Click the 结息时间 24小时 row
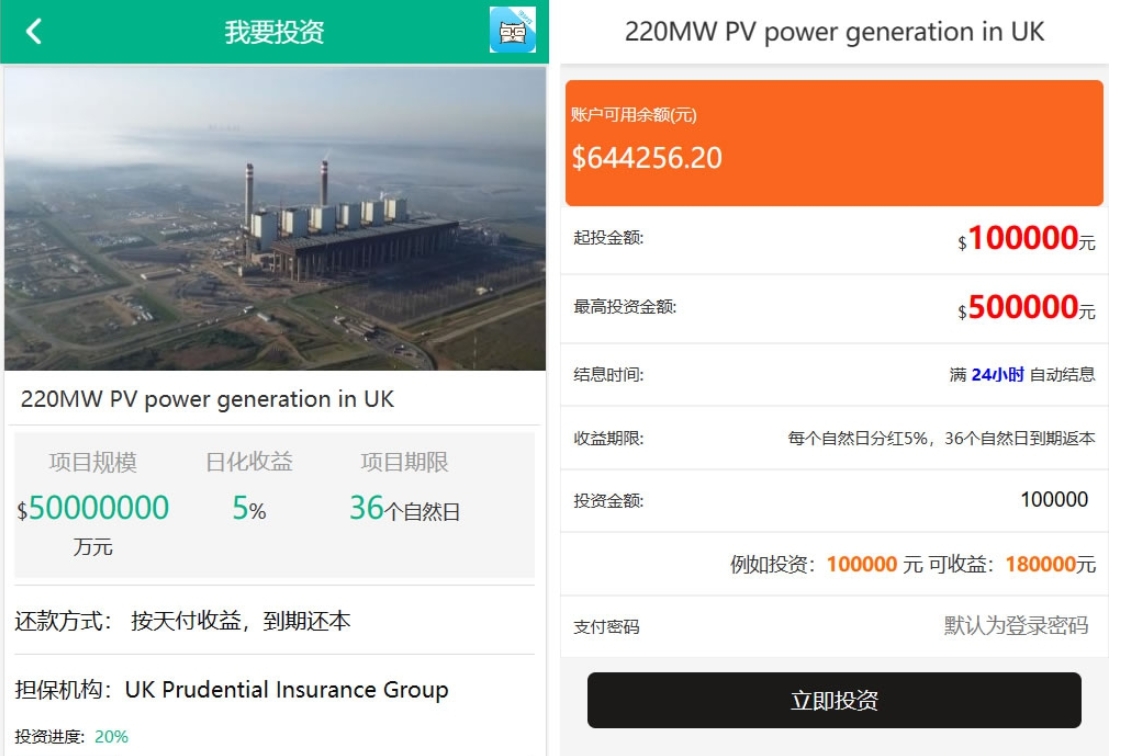Viewport: 1129px width, 756px height. coord(834,375)
